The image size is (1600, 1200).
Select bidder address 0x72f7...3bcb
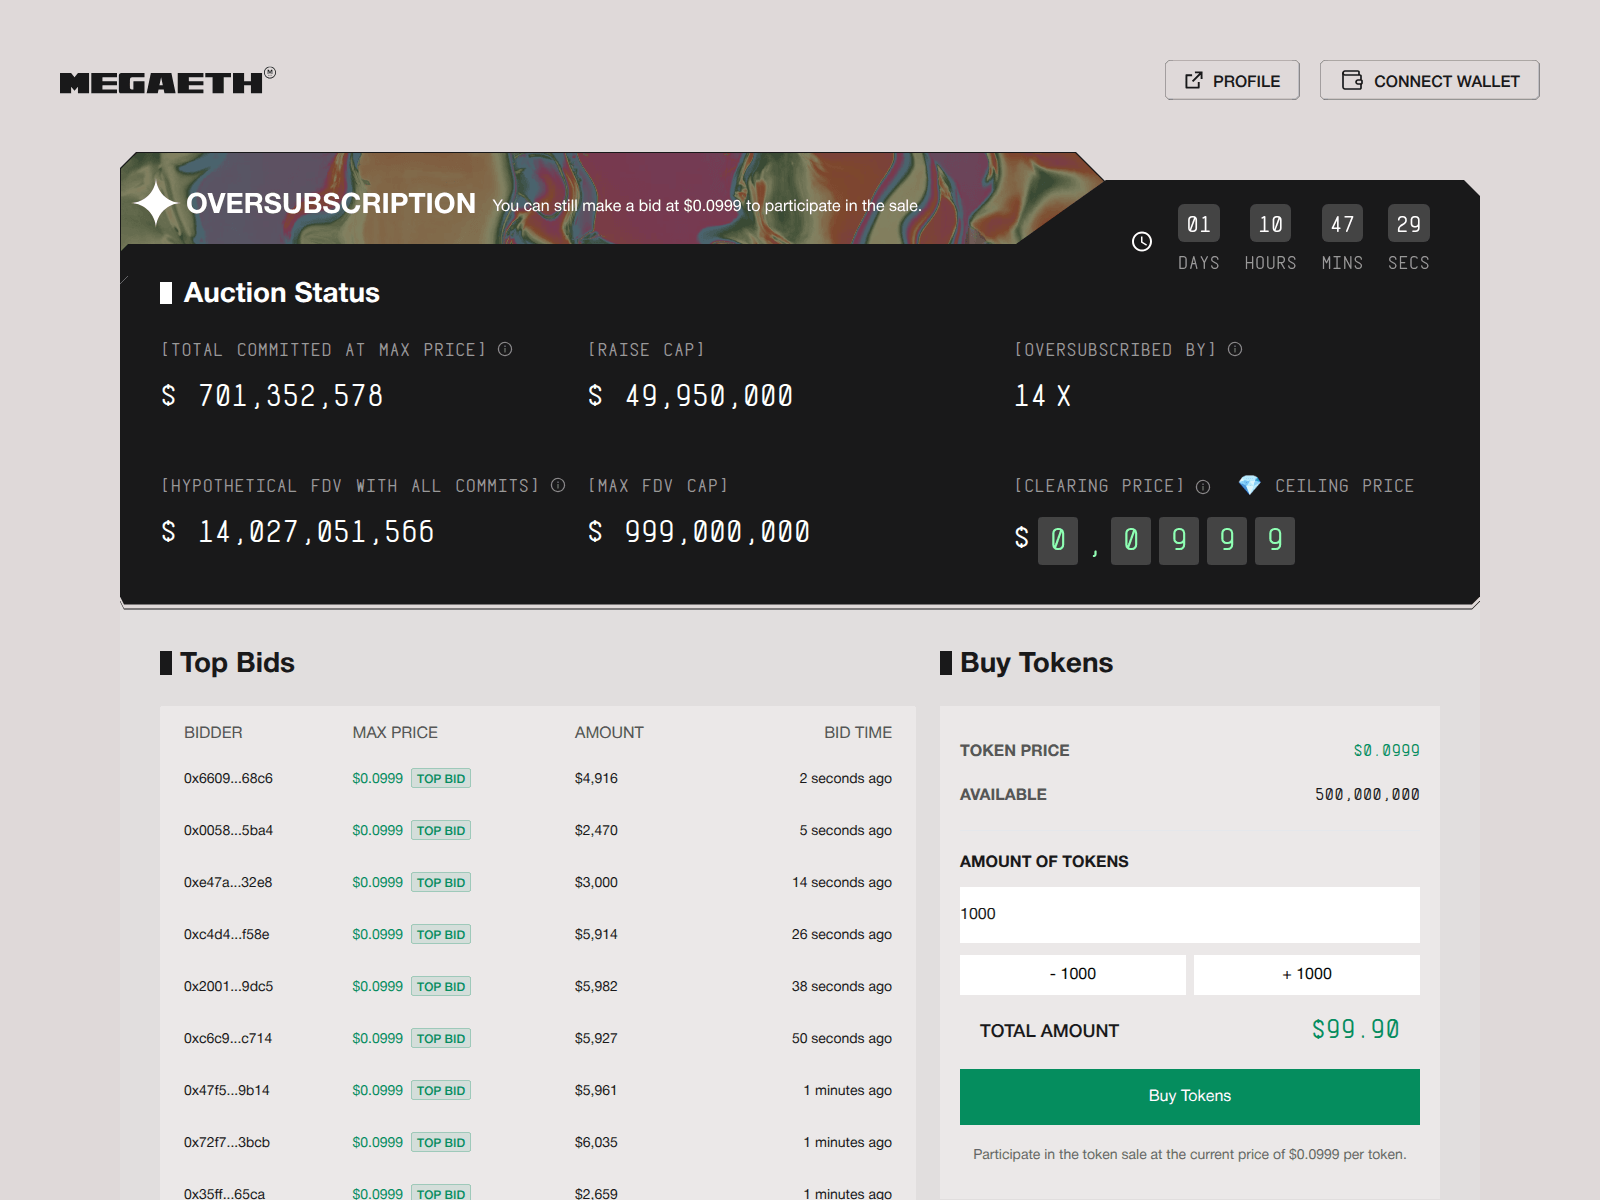(227, 1142)
